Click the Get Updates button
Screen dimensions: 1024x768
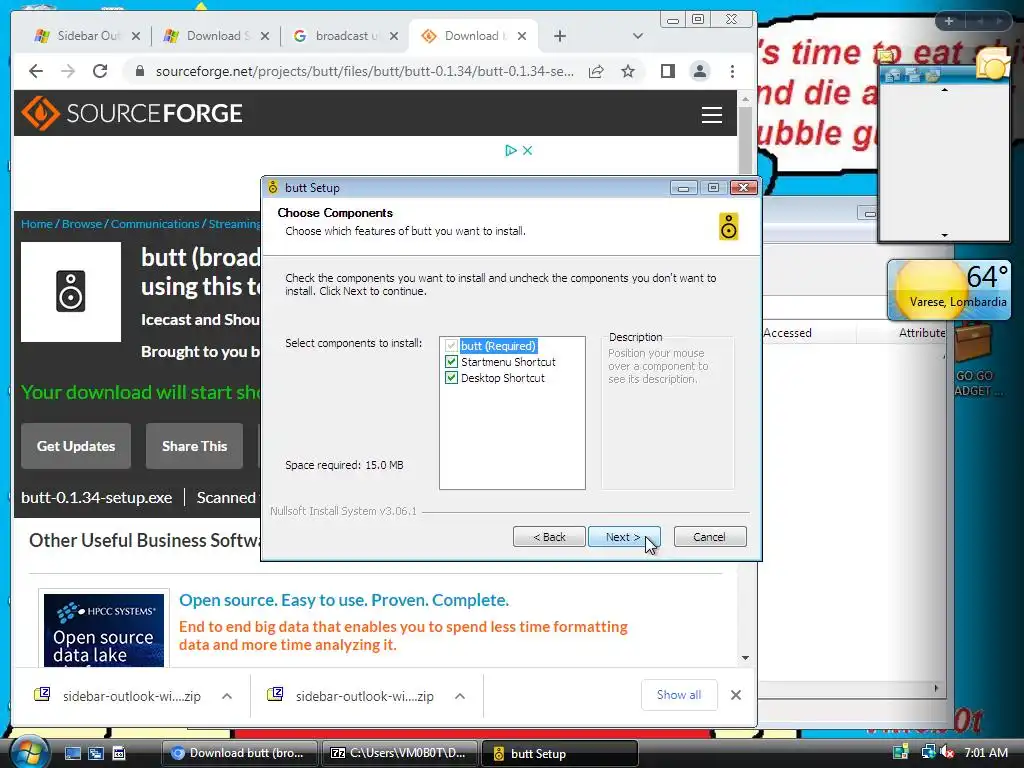tap(76, 446)
